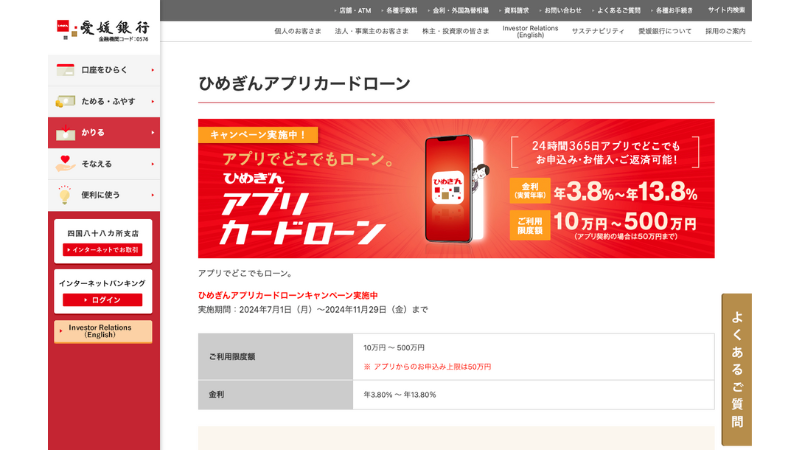
Task: Open the よくあるご質問 side tab
Action: 737,369
